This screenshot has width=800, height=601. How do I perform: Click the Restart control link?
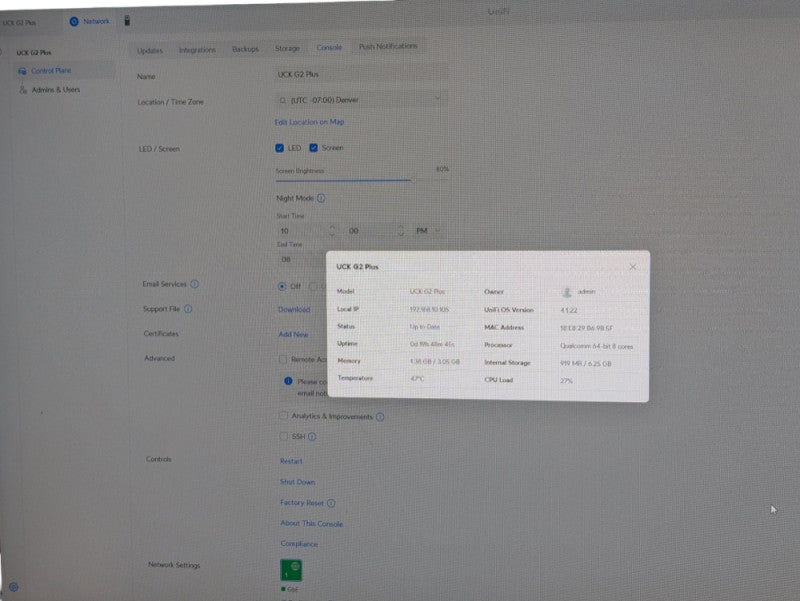pyautogui.click(x=291, y=461)
